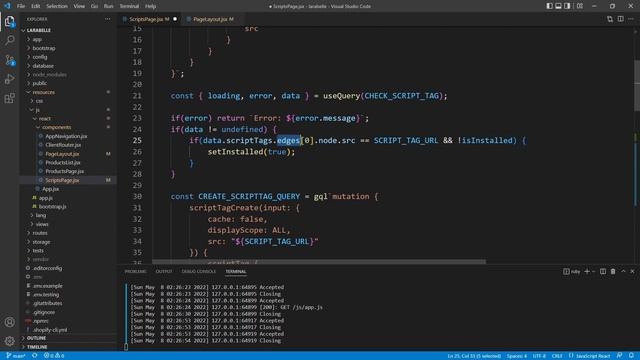
Task: Open the VS Code logo app menu
Action: tap(7, 6)
